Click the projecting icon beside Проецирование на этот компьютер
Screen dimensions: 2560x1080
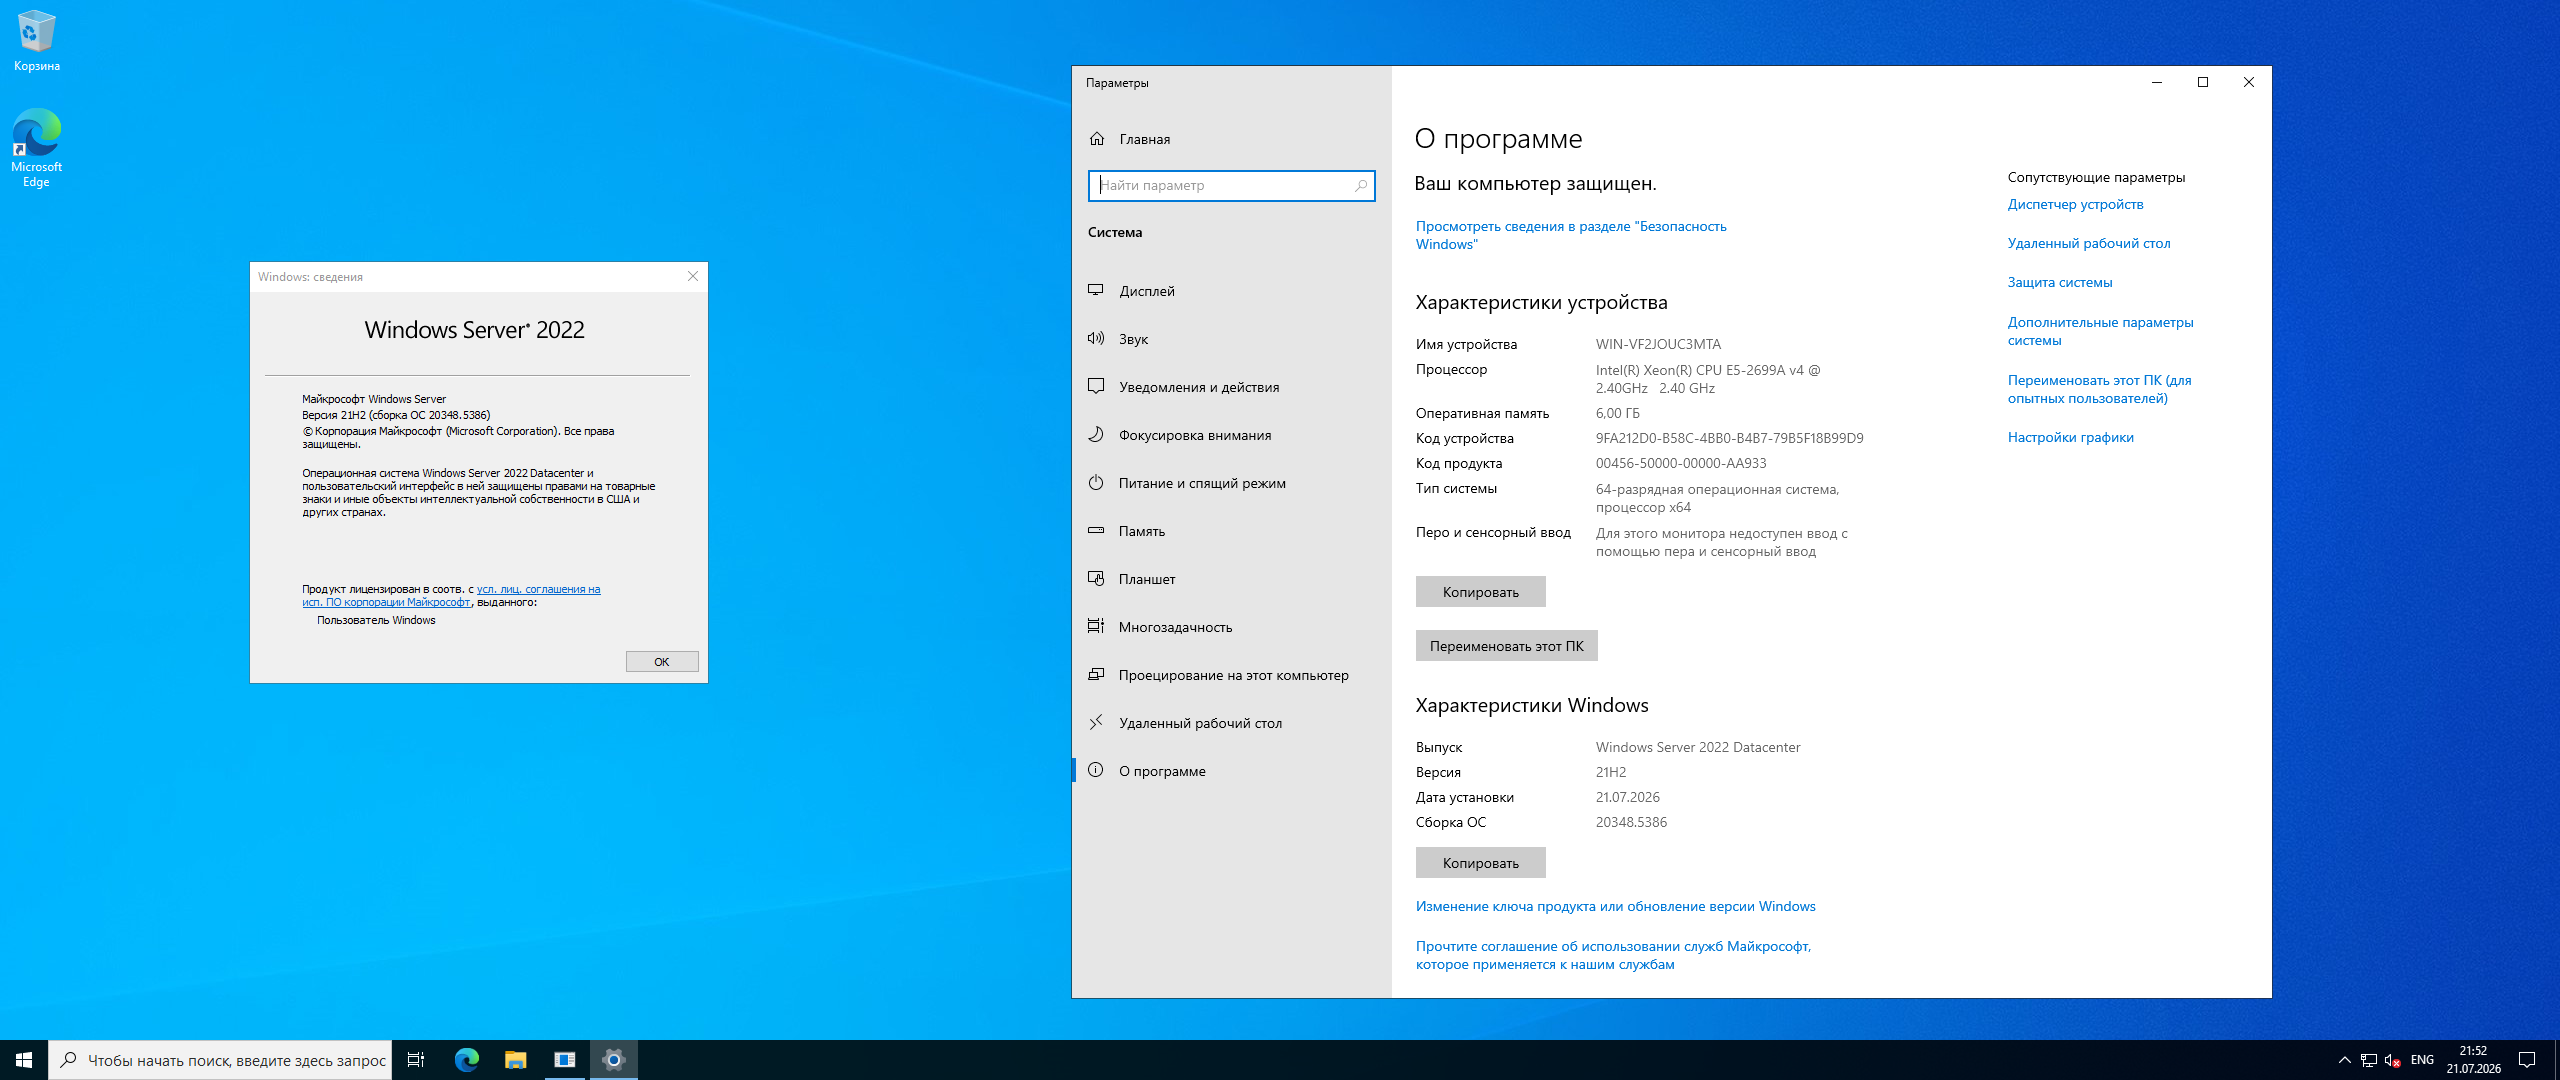coord(1096,675)
